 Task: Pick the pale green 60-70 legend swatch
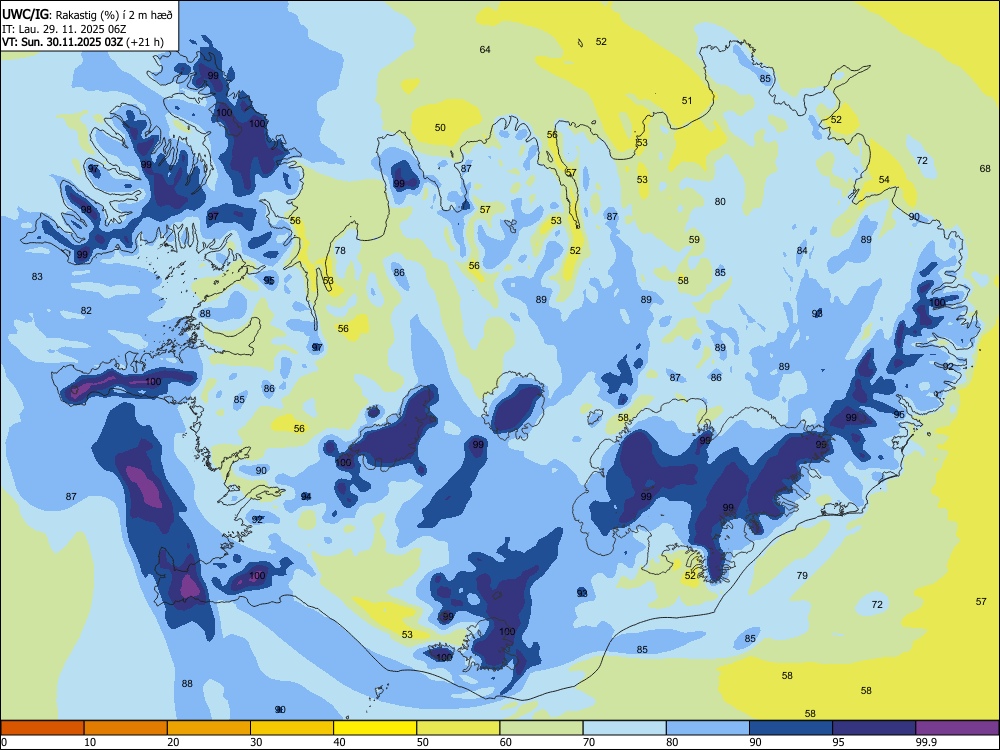(541, 728)
